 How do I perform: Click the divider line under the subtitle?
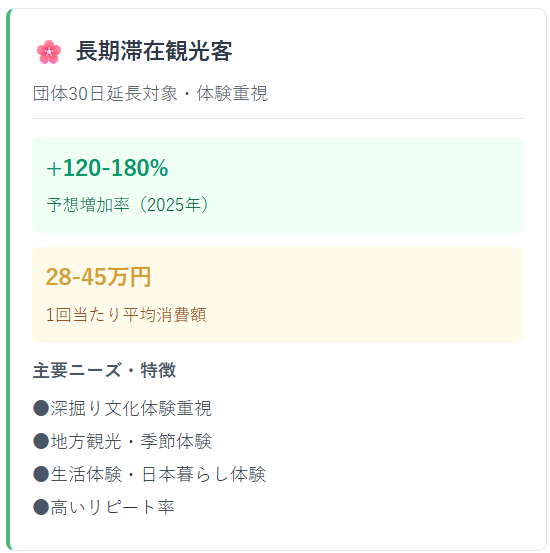(x=277, y=118)
